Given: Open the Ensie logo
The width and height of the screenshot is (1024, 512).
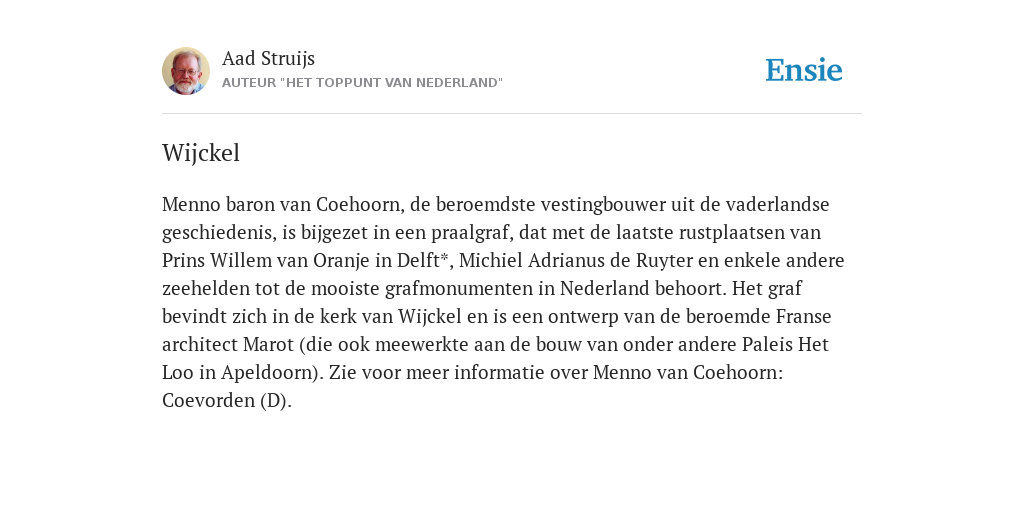Looking at the screenshot, I should [x=804, y=71].
